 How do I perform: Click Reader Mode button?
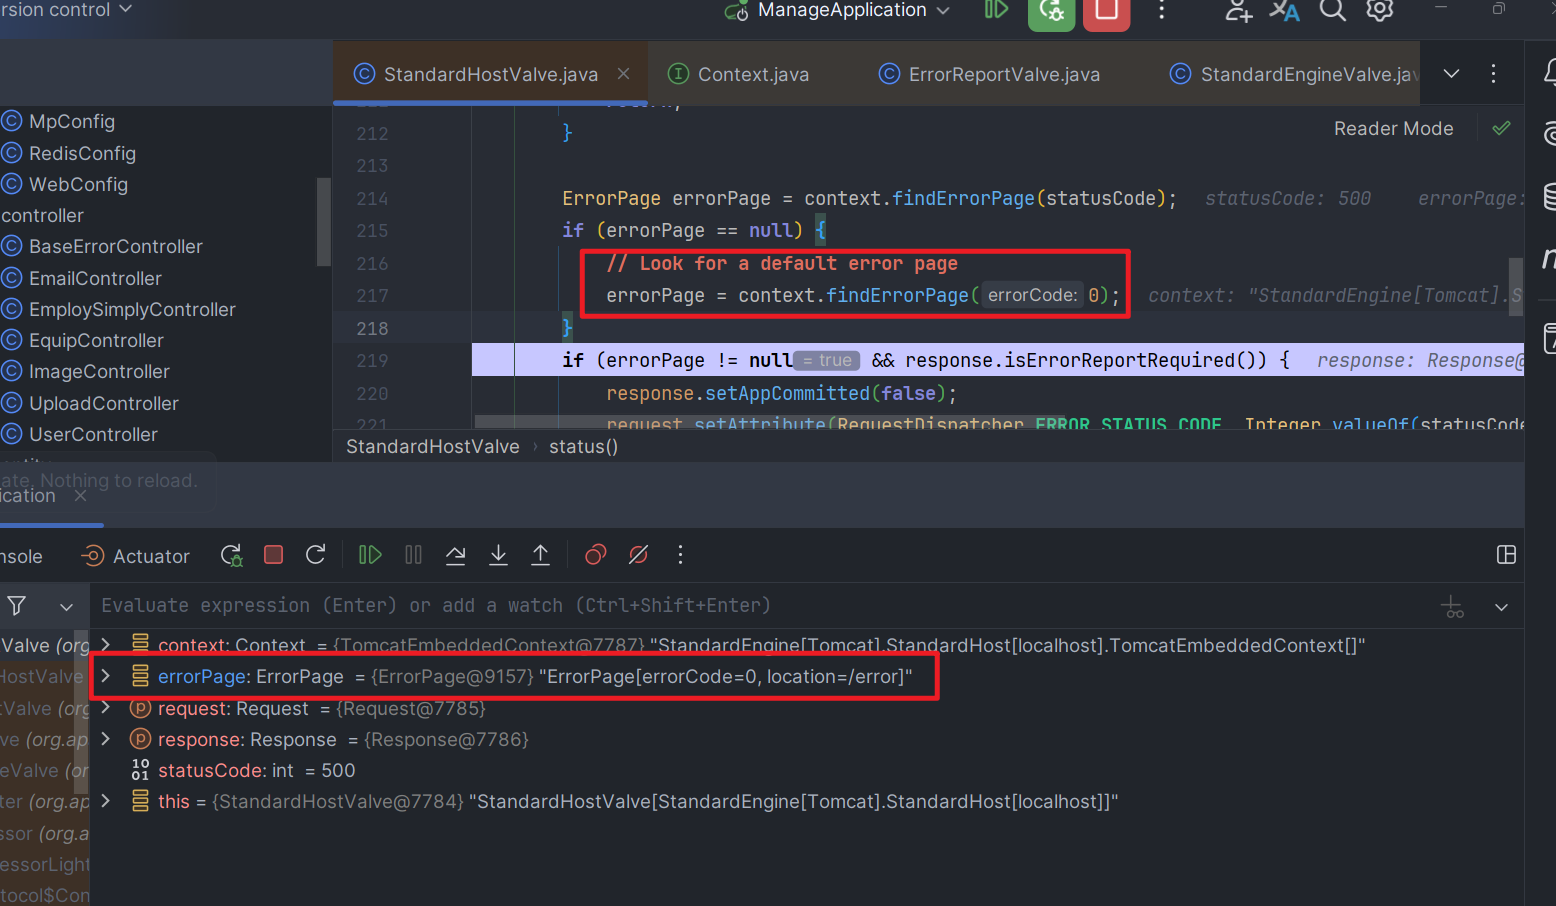point(1393,129)
